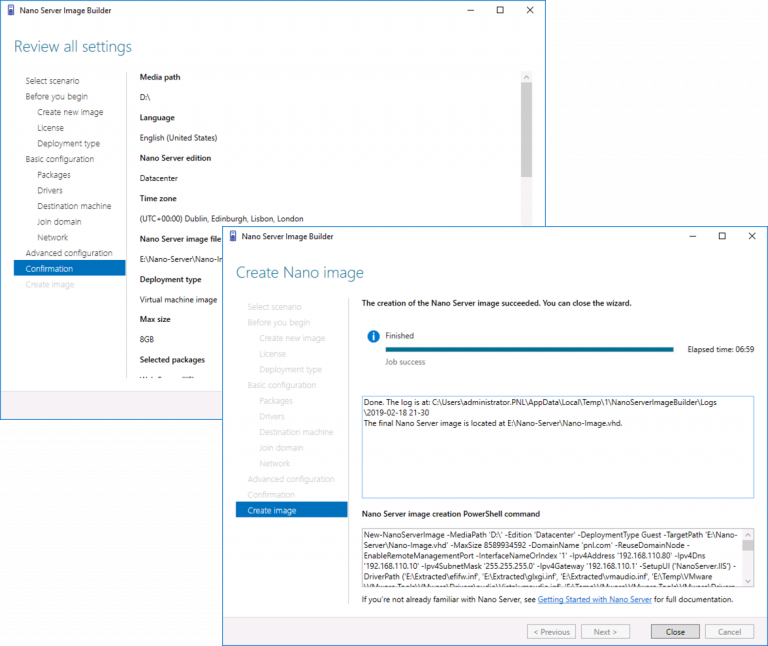Close the Review all settings window with X

(530, 10)
